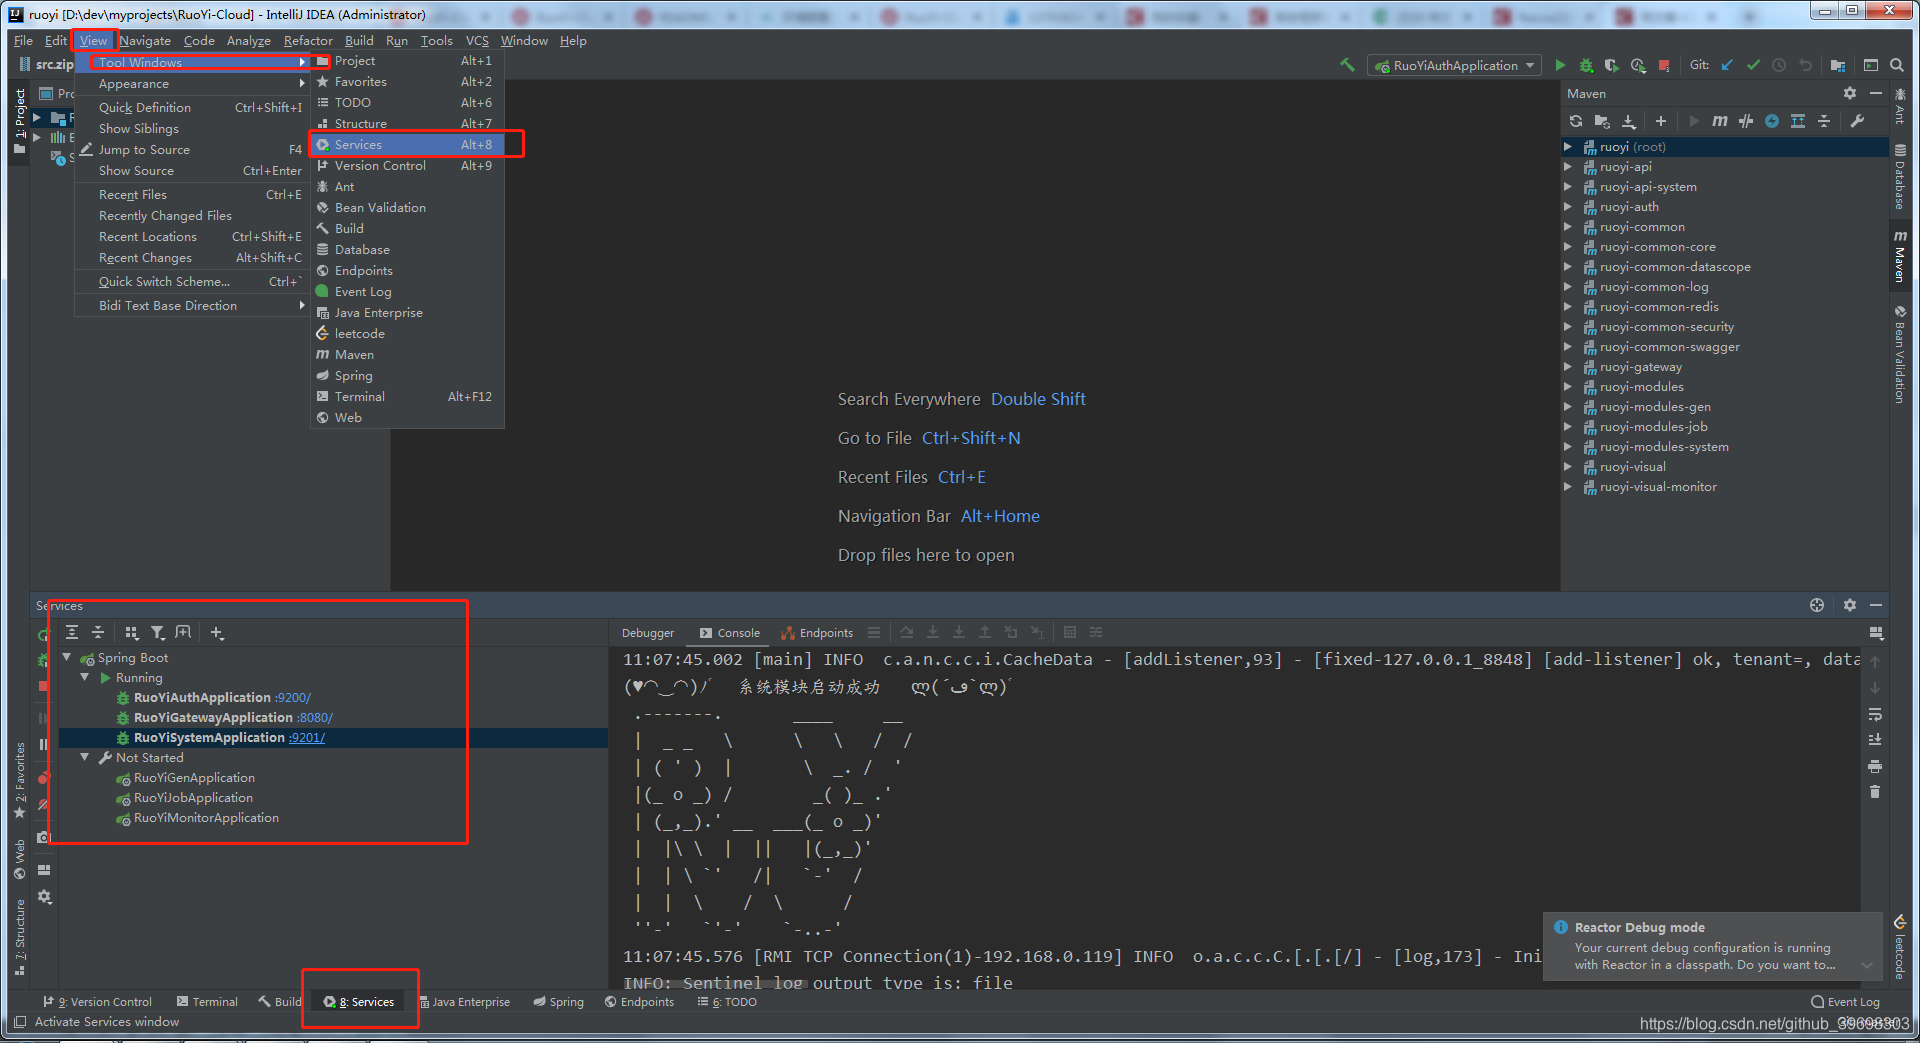
Task: Open Terminal tool window from bottom bar
Action: click(x=207, y=1001)
